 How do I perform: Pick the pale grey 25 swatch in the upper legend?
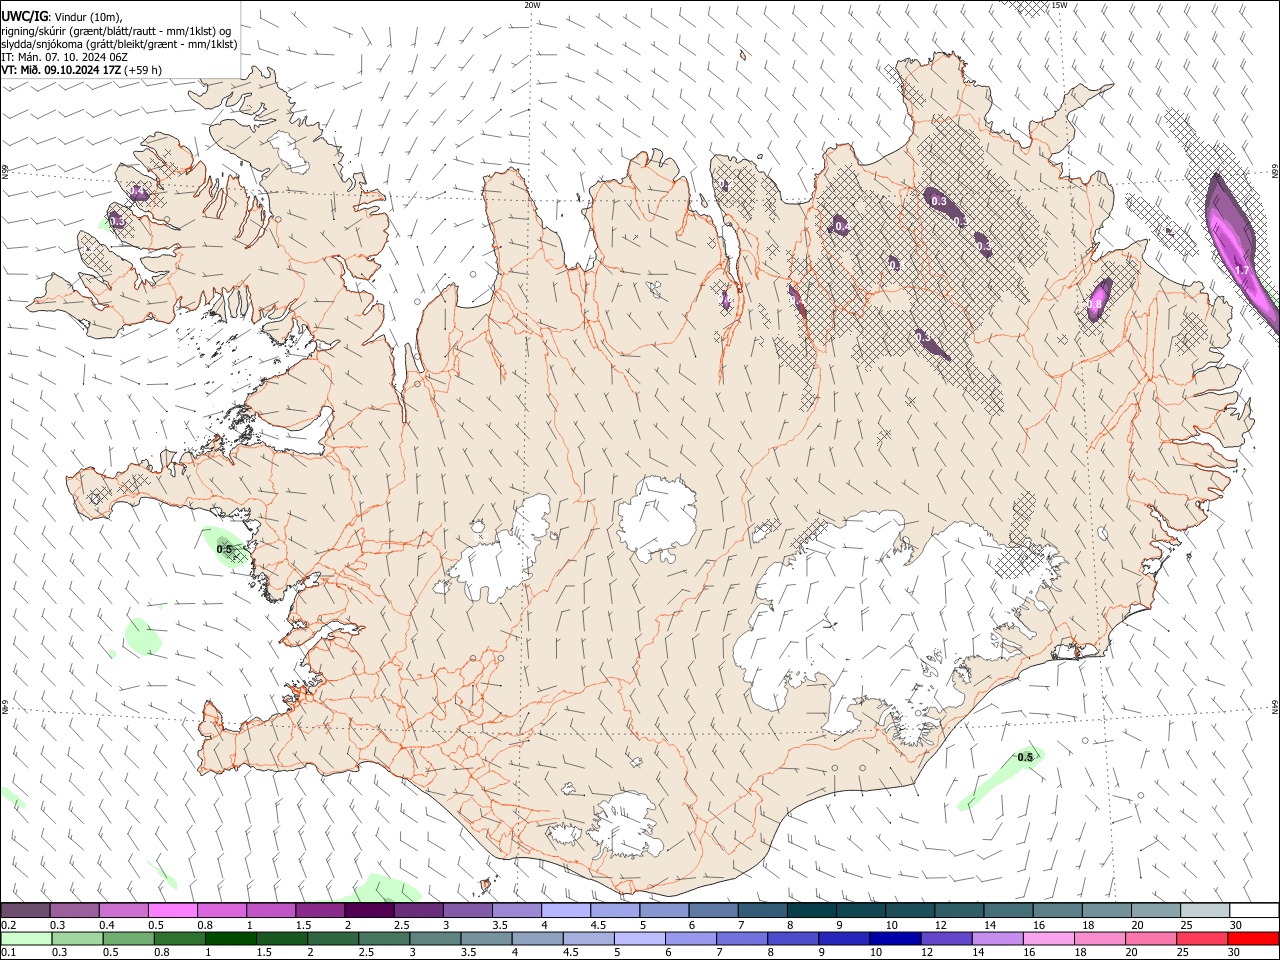(1204, 910)
